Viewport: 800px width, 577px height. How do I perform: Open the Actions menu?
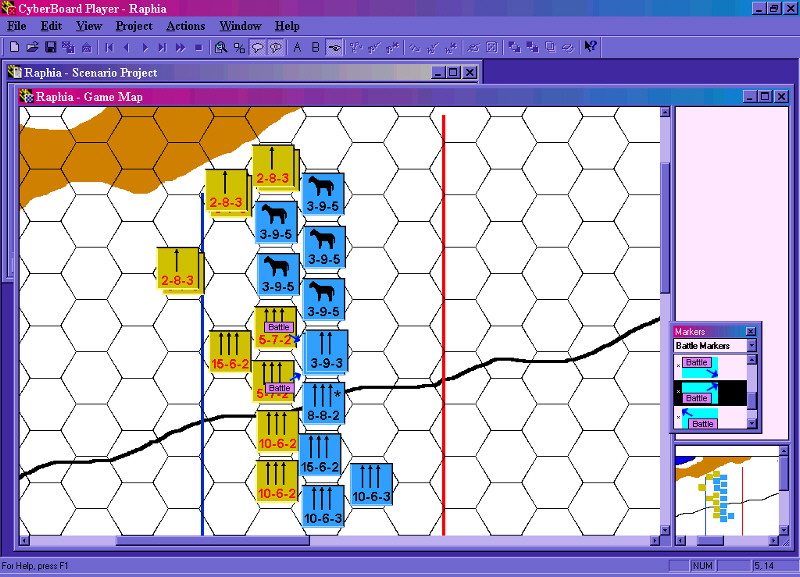[186, 26]
